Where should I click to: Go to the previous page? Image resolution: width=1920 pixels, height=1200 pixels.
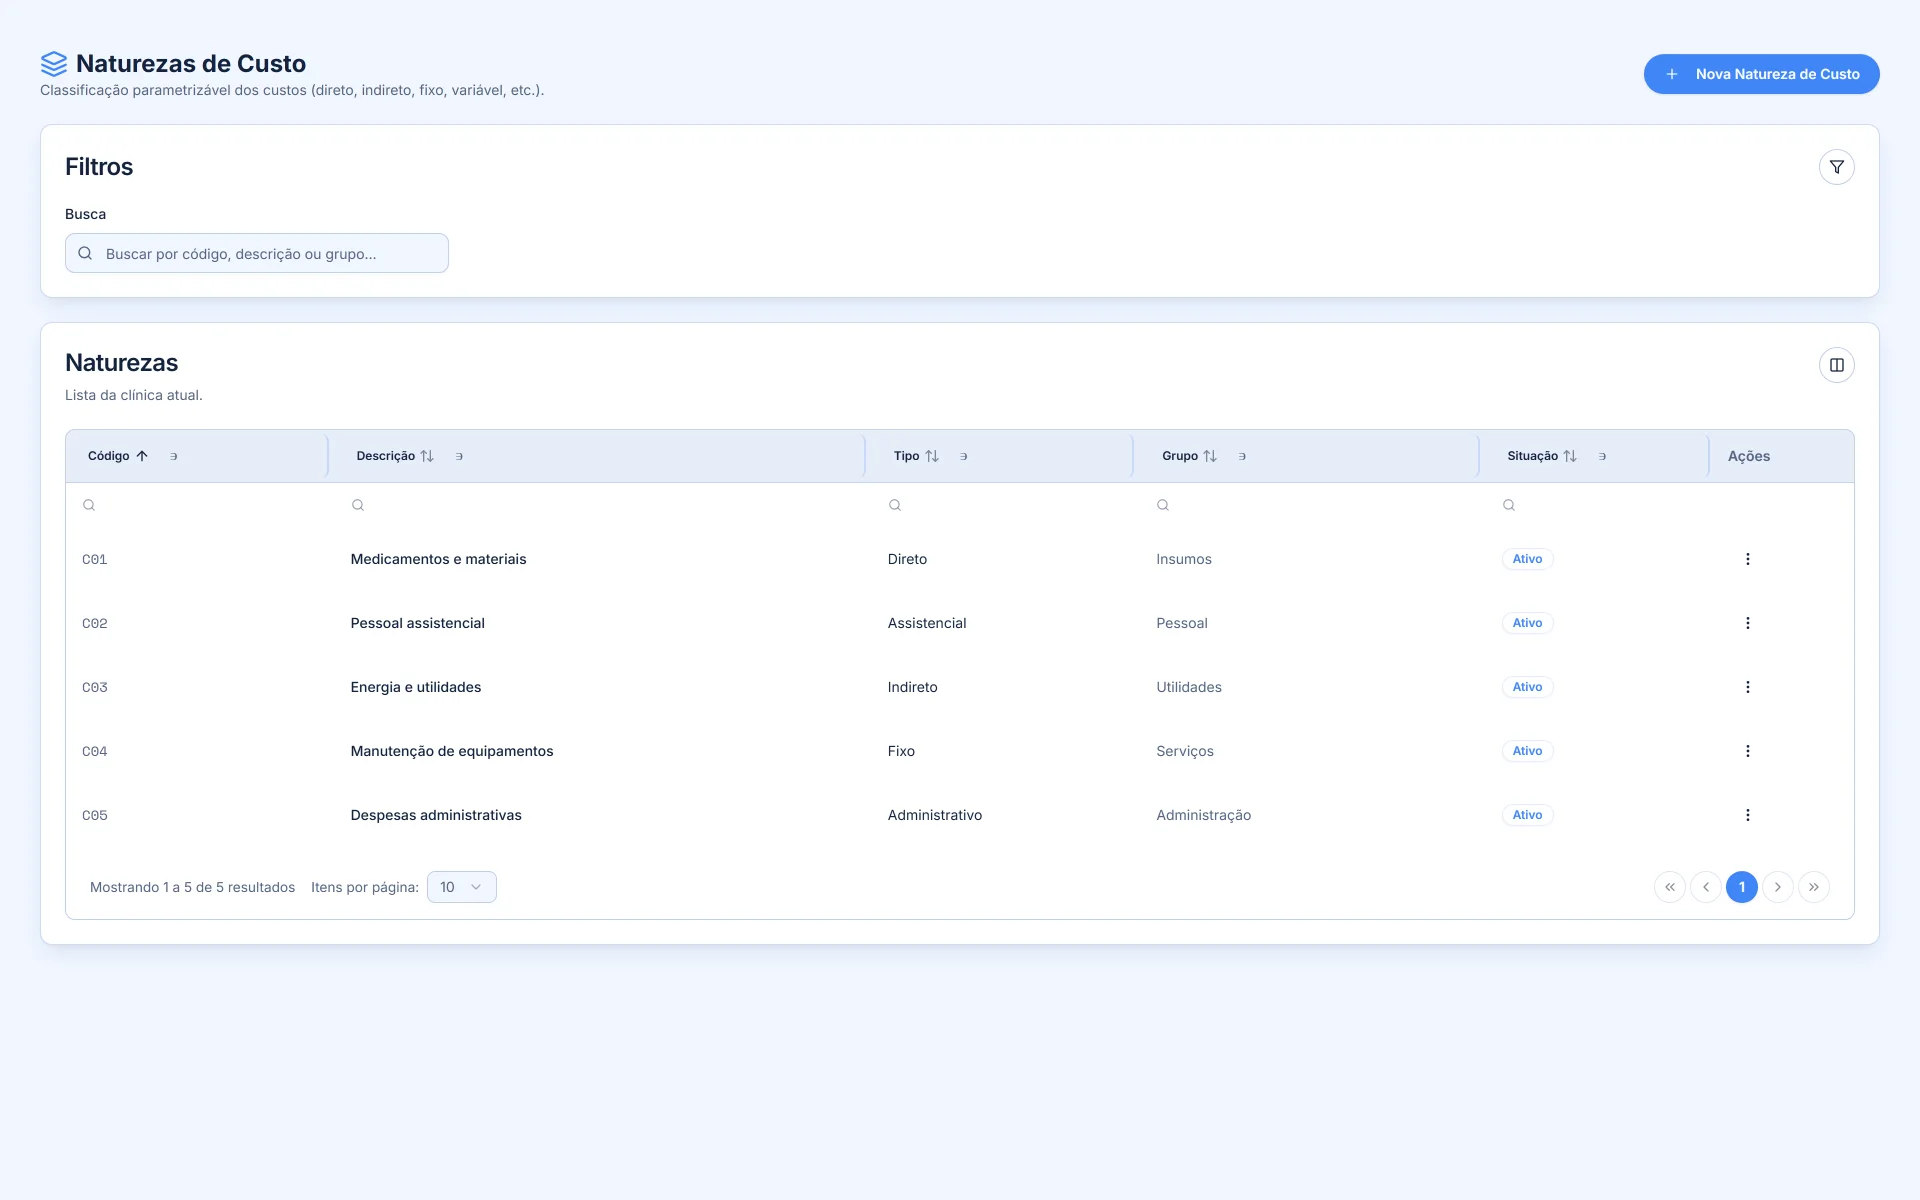1705,887
